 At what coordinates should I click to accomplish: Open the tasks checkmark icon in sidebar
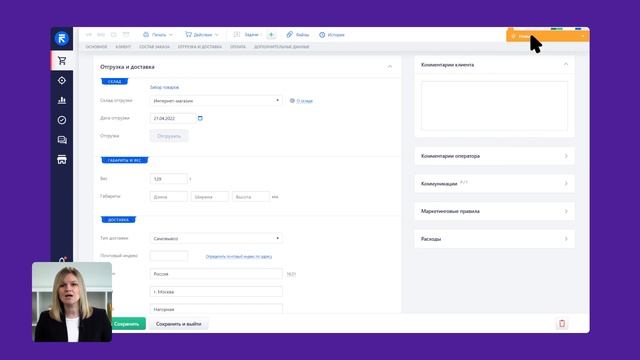click(x=62, y=120)
